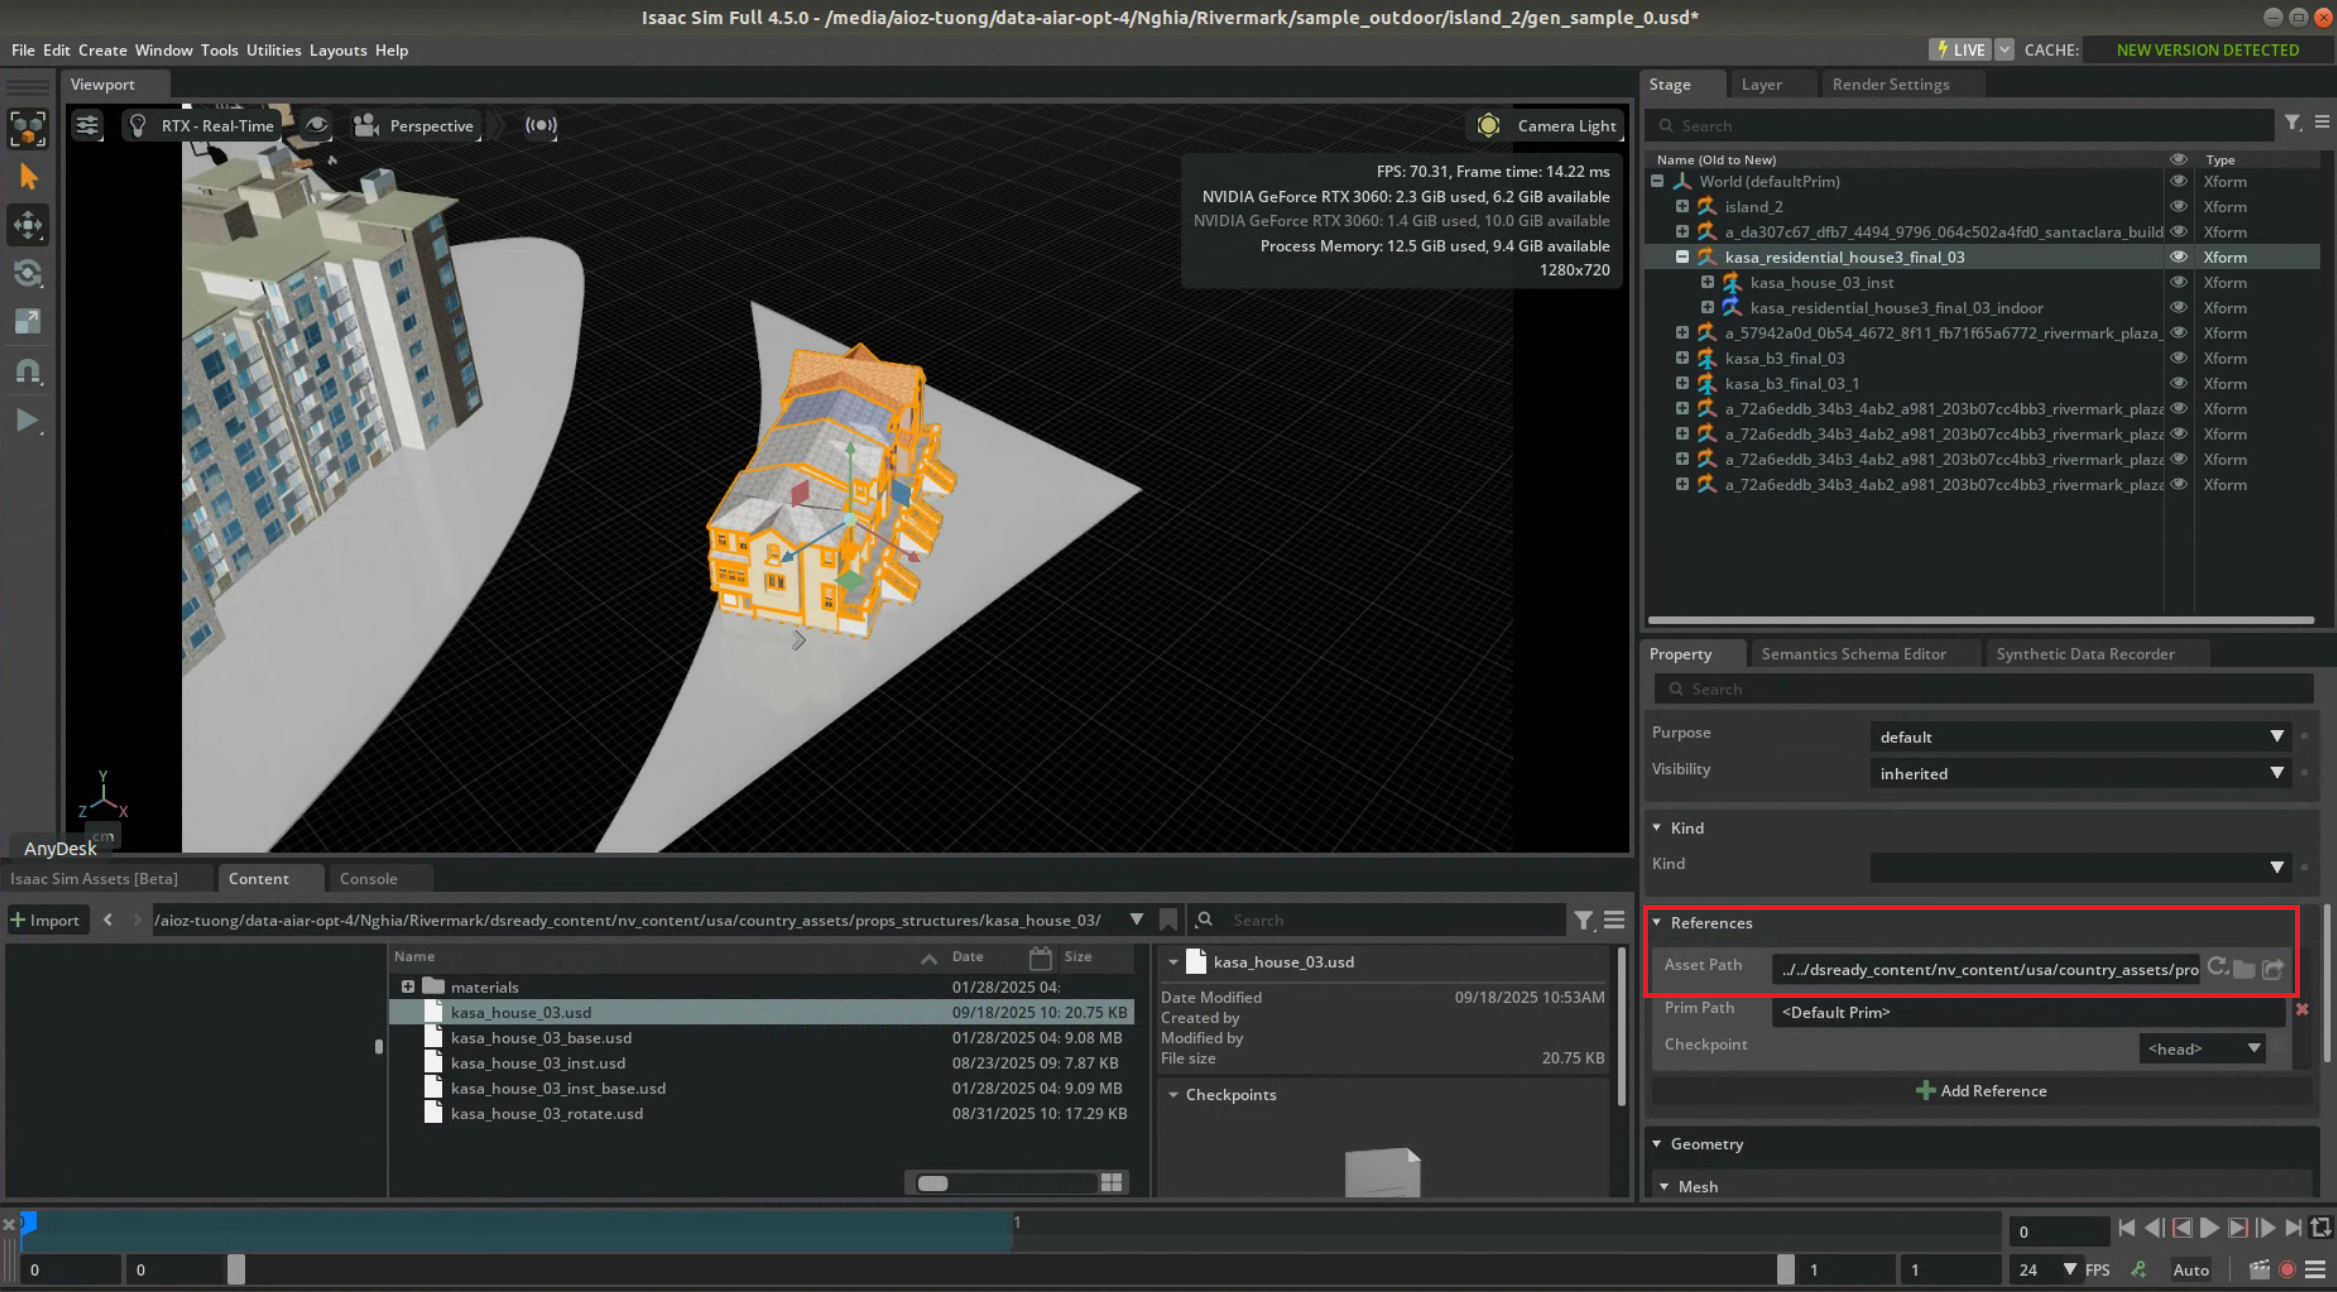Viewport: 2337px width, 1292px height.
Task: Select the Move tool in left toolbar
Action: 27,224
